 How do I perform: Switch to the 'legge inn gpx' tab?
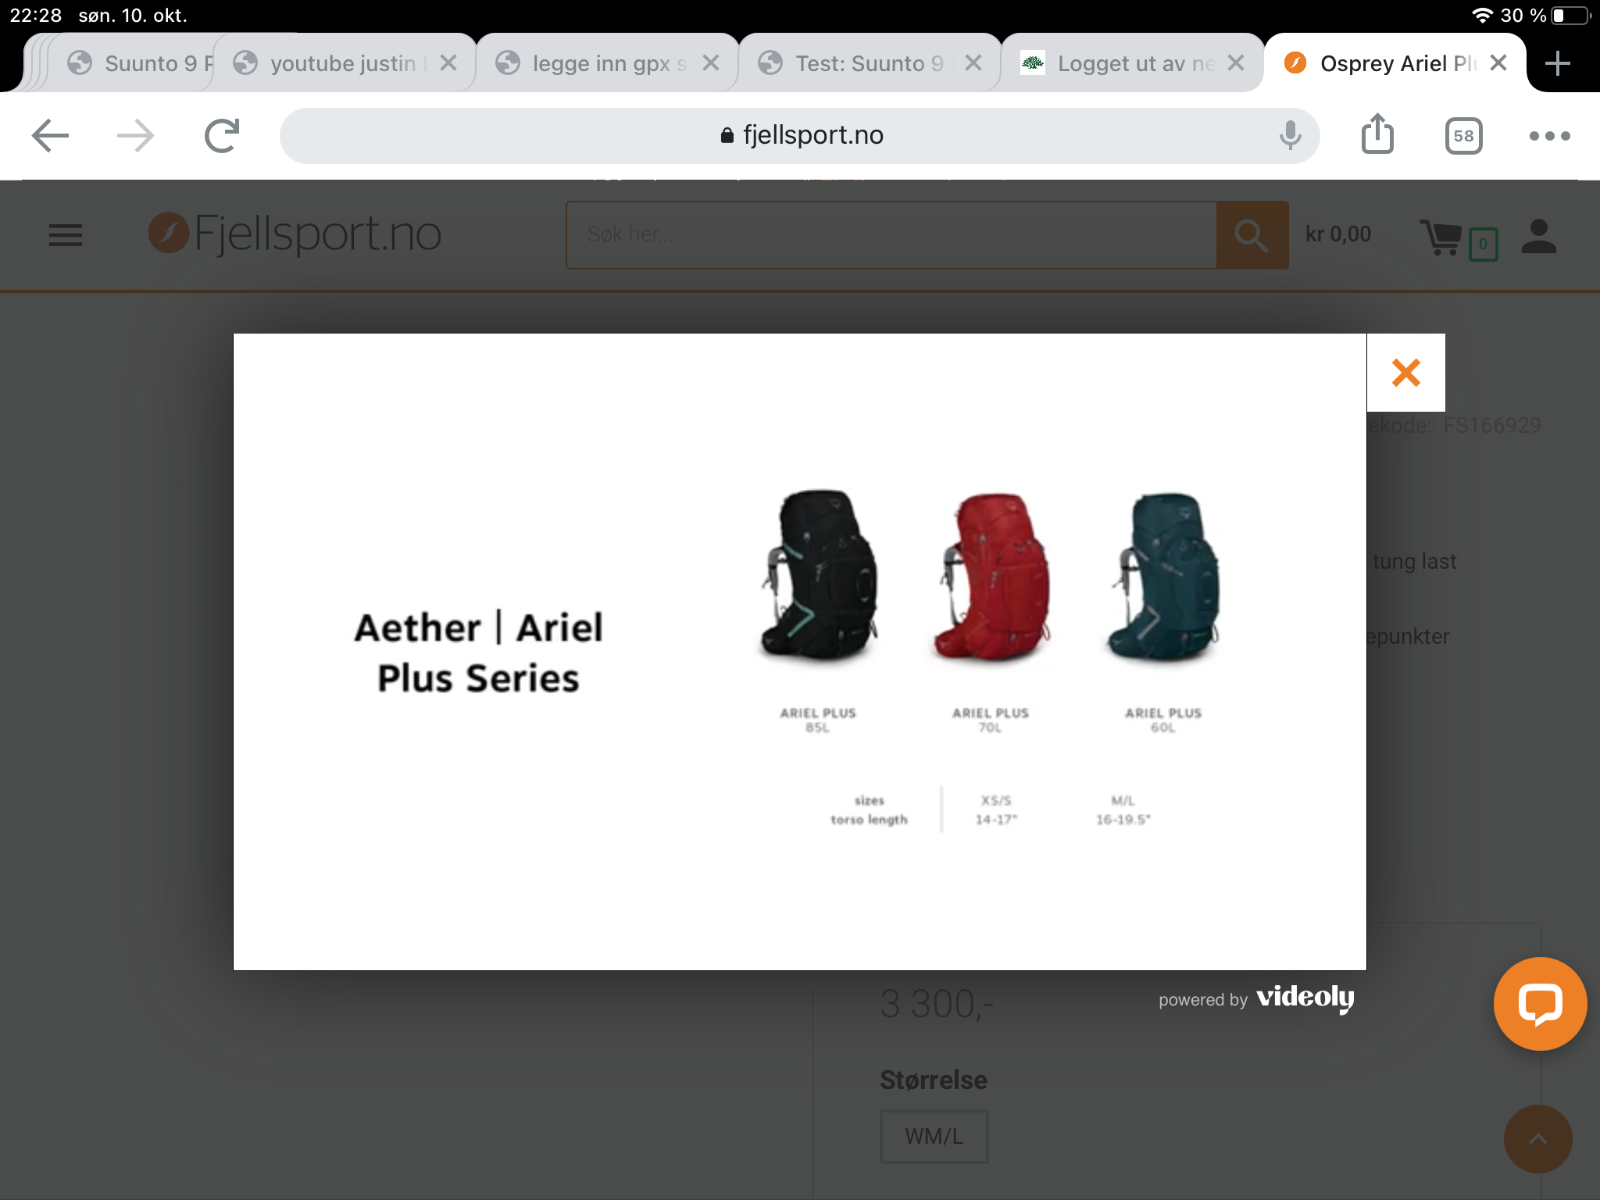coord(600,64)
